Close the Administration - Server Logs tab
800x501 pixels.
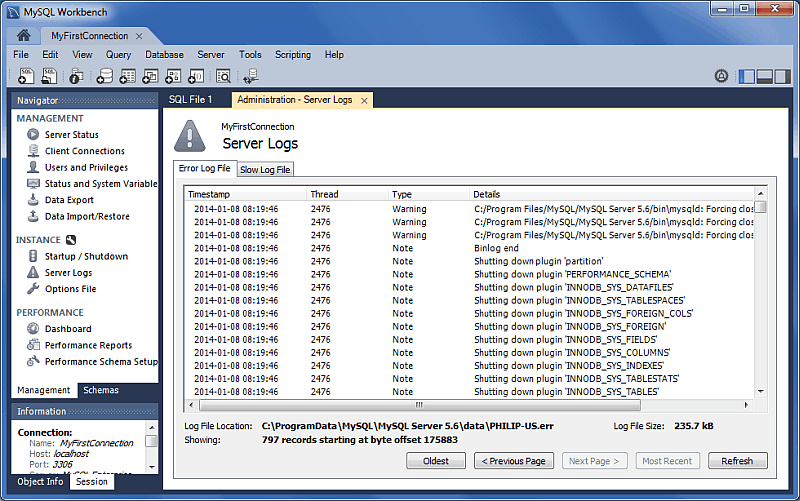(364, 101)
